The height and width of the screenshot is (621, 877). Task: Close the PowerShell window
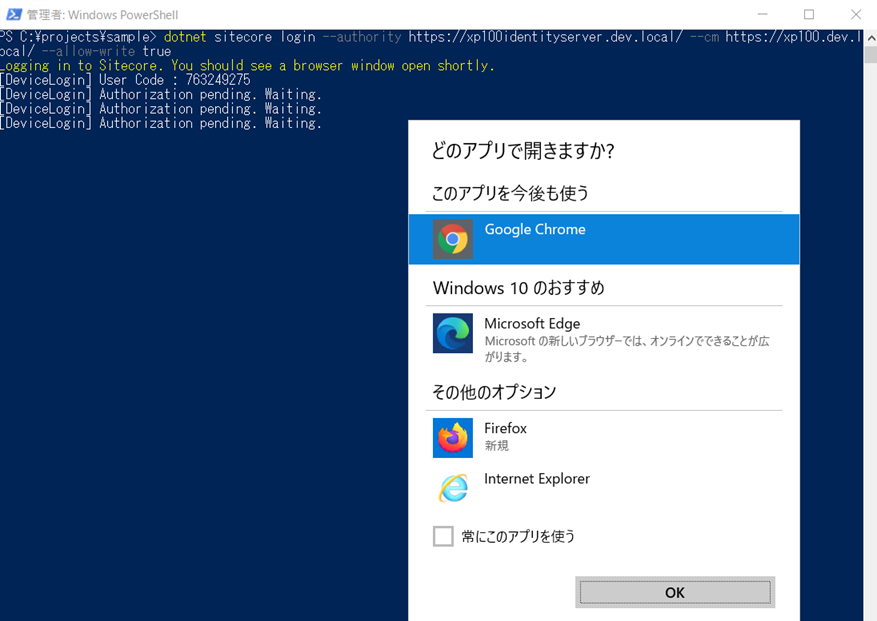tap(856, 15)
